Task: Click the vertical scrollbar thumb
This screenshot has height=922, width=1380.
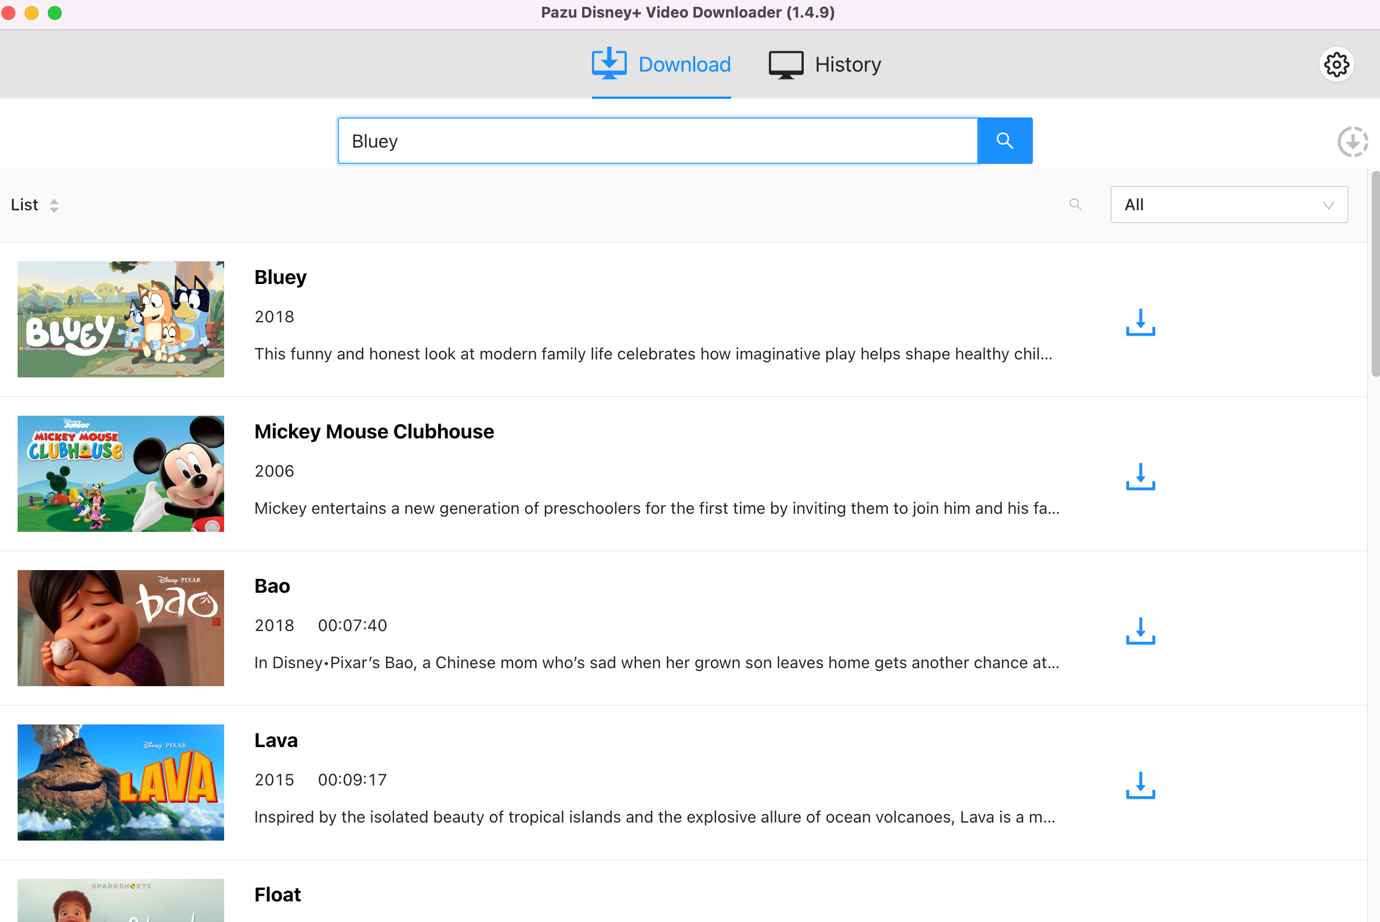Action: [1375, 275]
